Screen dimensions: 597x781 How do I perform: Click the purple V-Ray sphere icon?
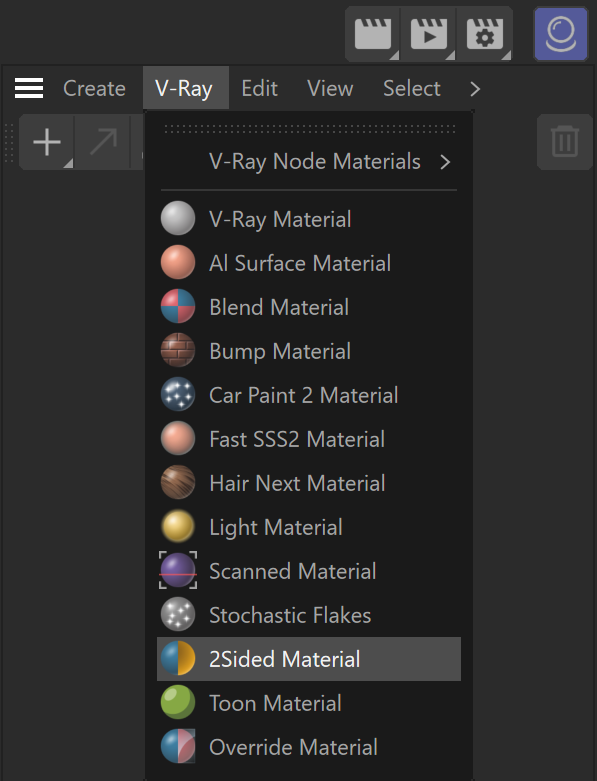tap(561, 34)
